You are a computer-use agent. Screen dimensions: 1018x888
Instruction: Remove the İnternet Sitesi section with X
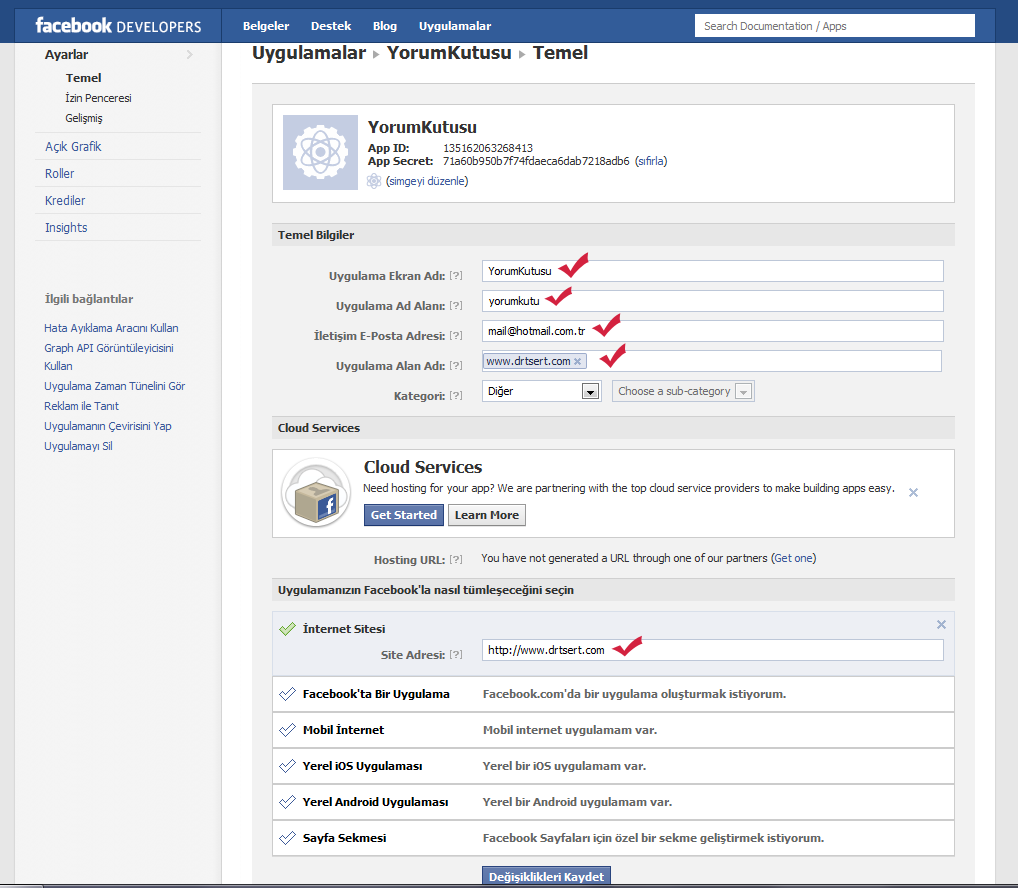tap(941, 624)
